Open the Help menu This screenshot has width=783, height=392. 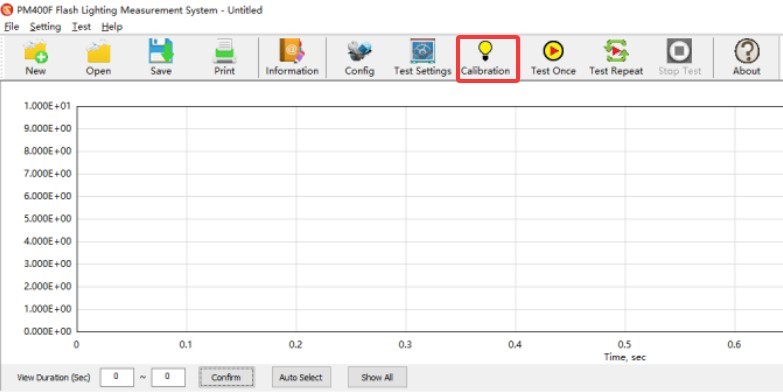pos(112,26)
